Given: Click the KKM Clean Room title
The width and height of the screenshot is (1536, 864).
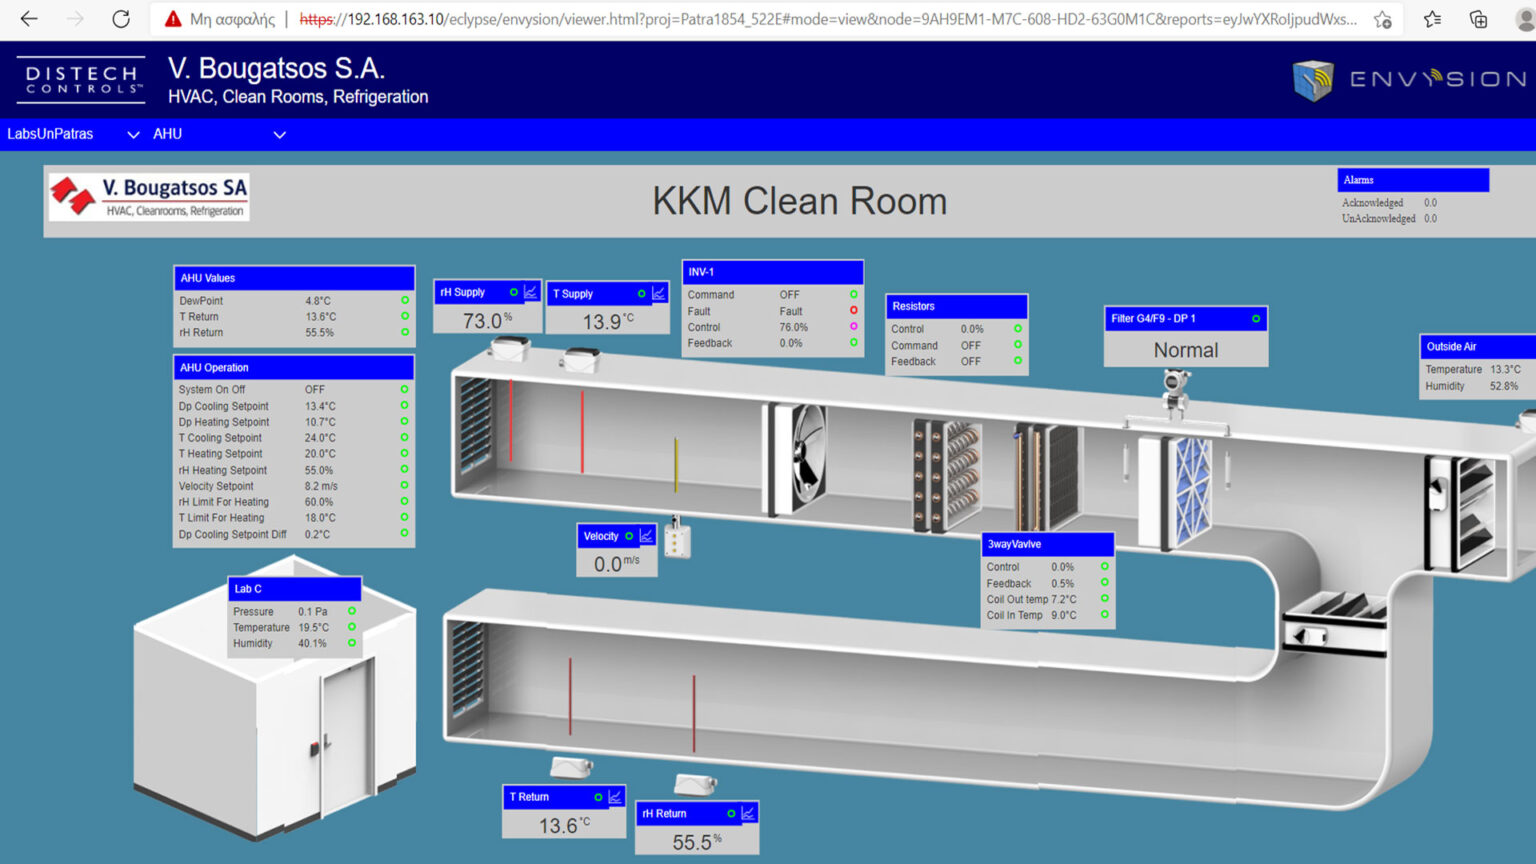Looking at the screenshot, I should click(x=799, y=201).
